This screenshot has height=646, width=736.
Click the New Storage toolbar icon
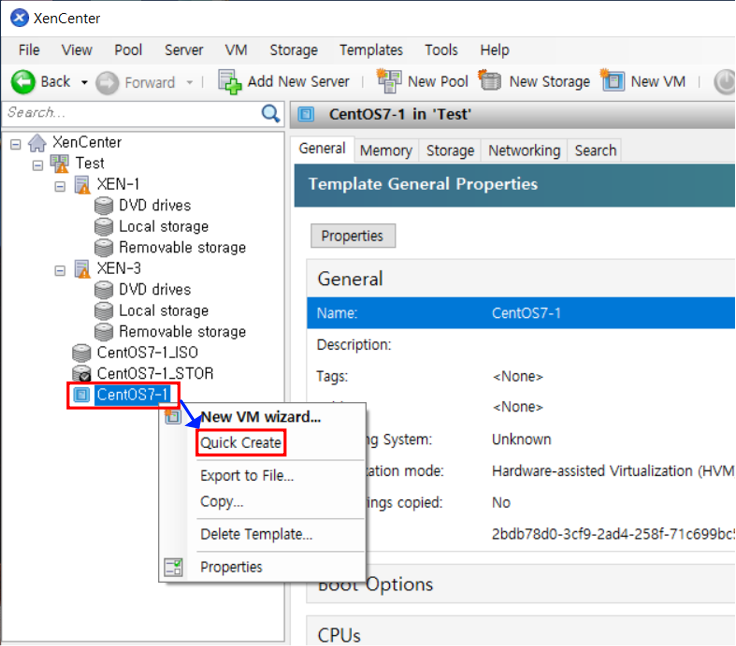[x=490, y=80]
